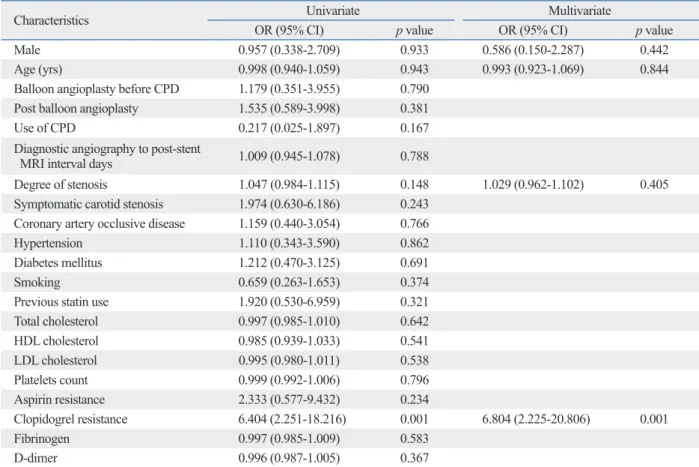Select the 'Total cholesterol' label
Viewport: 699px width, 467px height.
click(56, 321)
